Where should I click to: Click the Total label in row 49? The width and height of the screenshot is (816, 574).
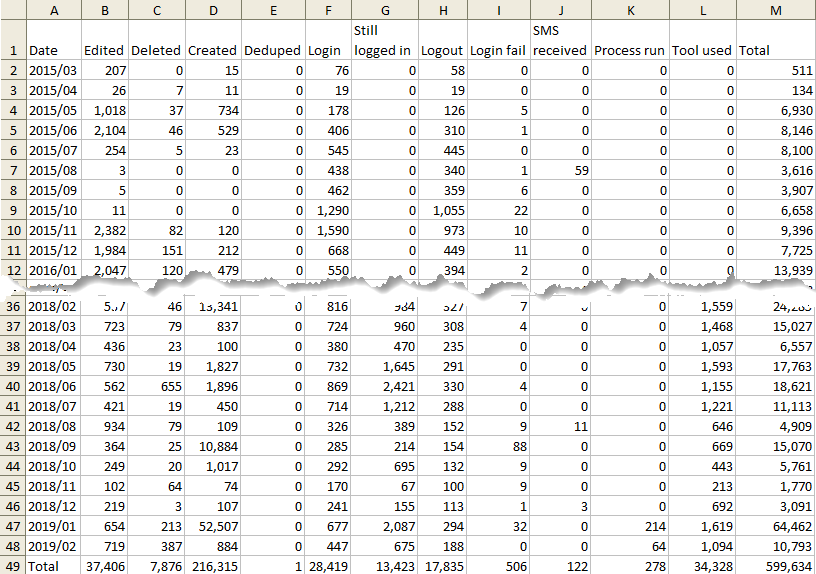[51, 565]
